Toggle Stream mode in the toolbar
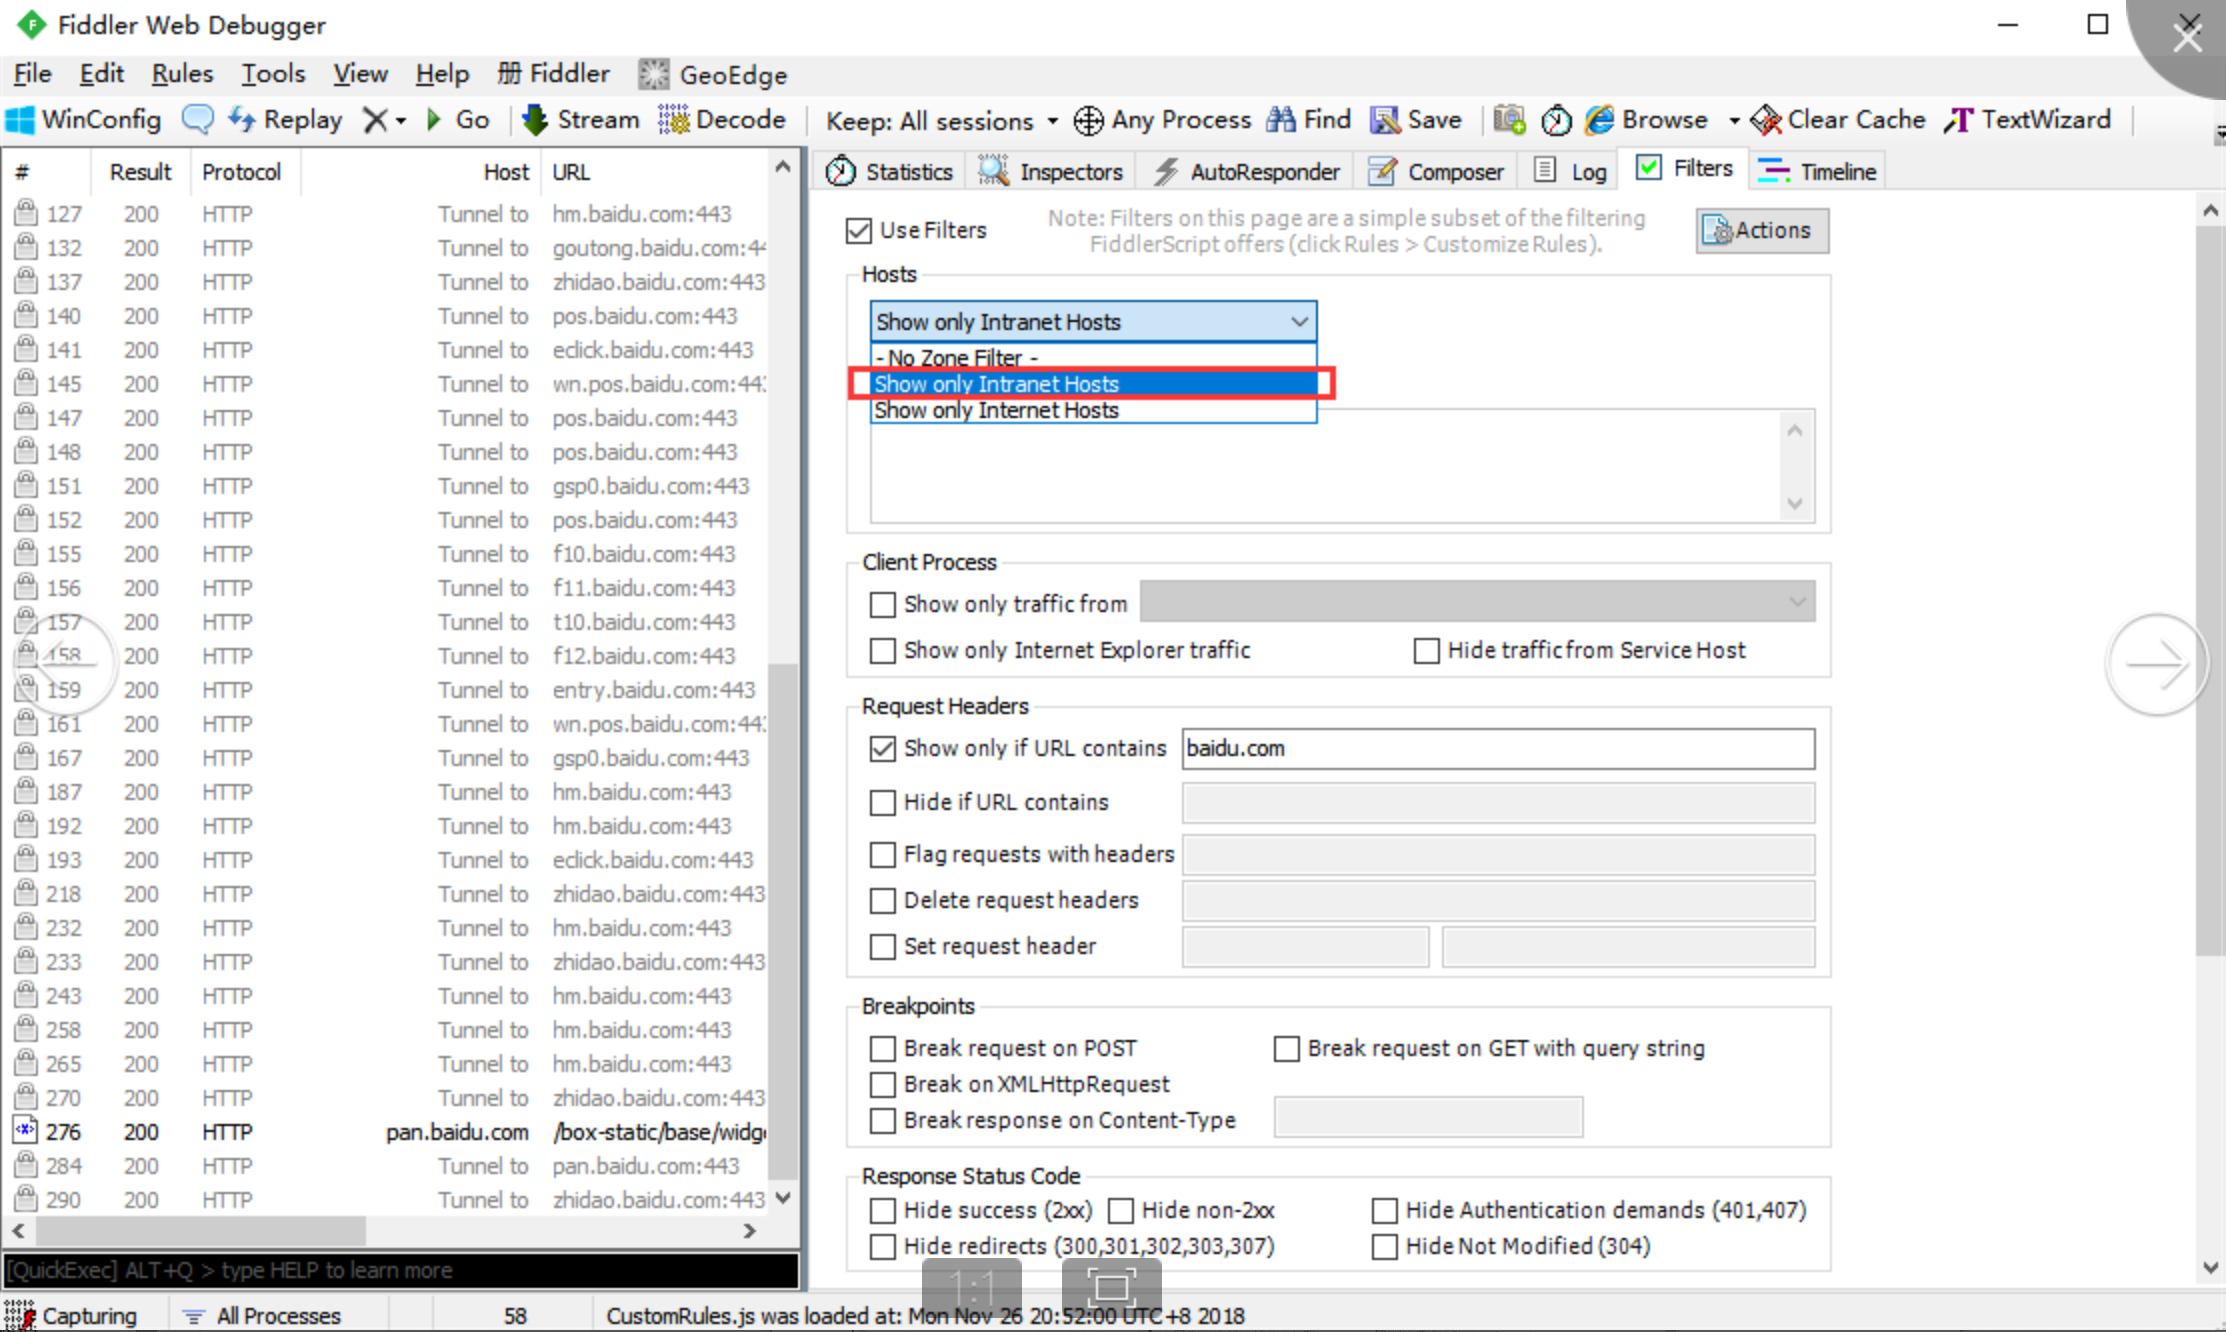Viewport: 2226px width, 1332px height. [x=581, y=120]
